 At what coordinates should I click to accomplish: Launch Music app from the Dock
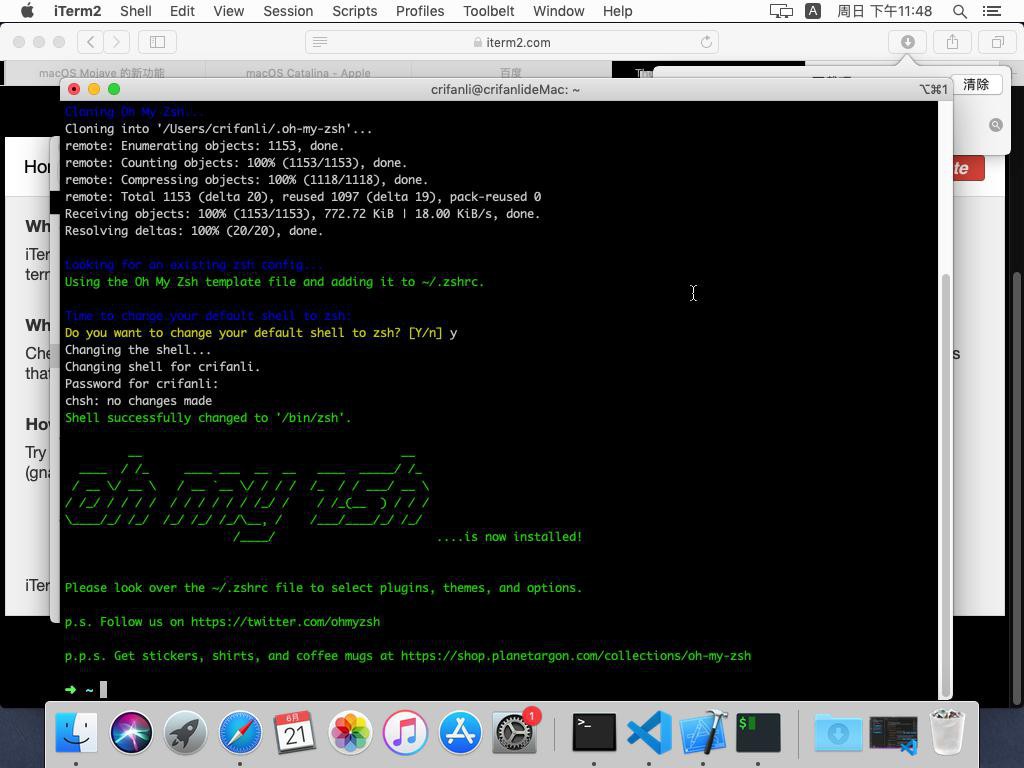(x=405, y=732)
